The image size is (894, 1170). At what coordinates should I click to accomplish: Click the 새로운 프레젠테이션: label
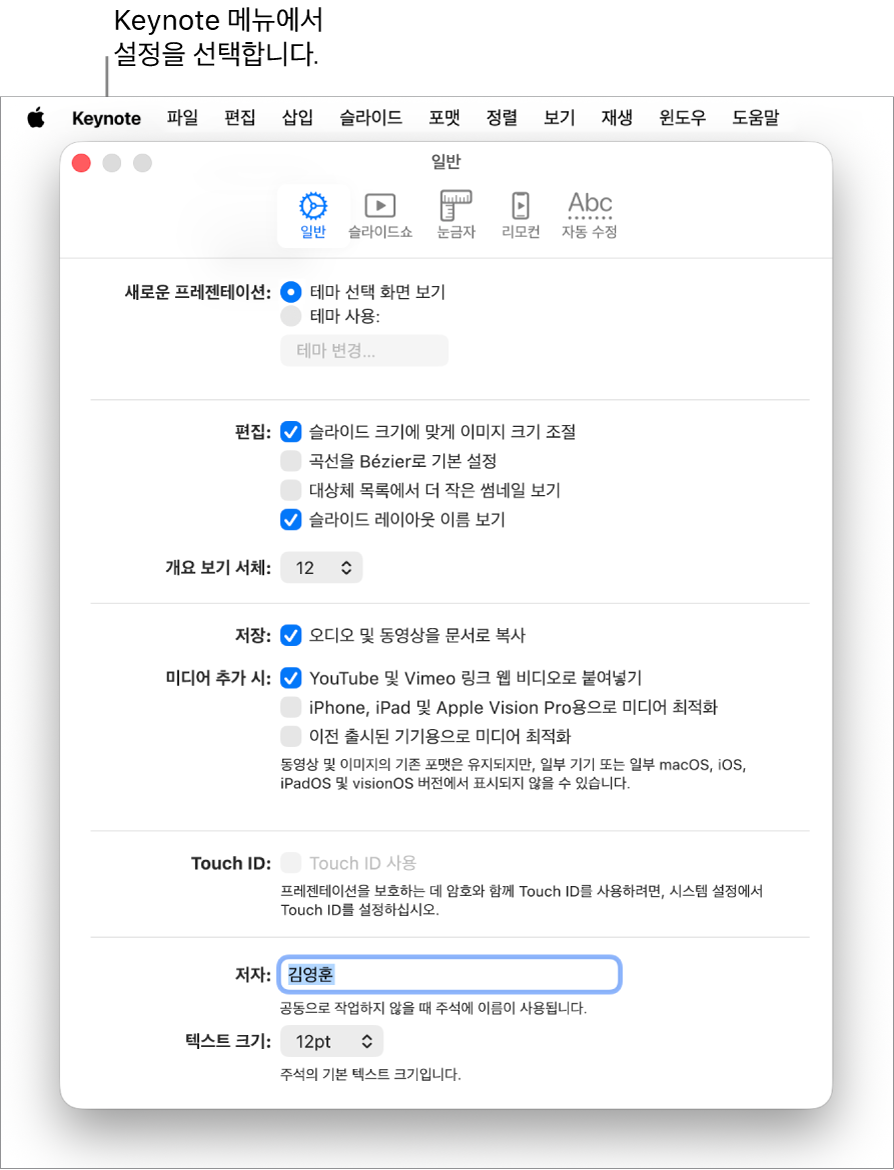(x=198, y=292)
